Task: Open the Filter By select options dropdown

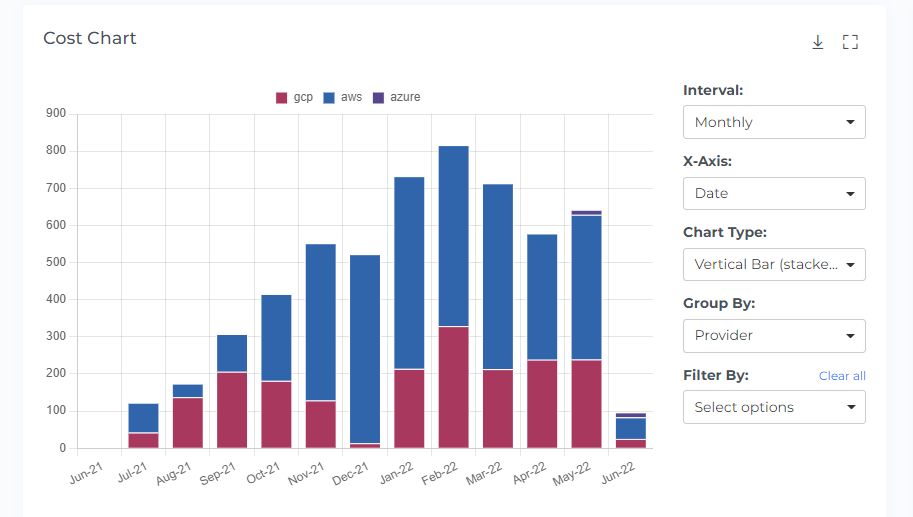Action: click(774, 407)
